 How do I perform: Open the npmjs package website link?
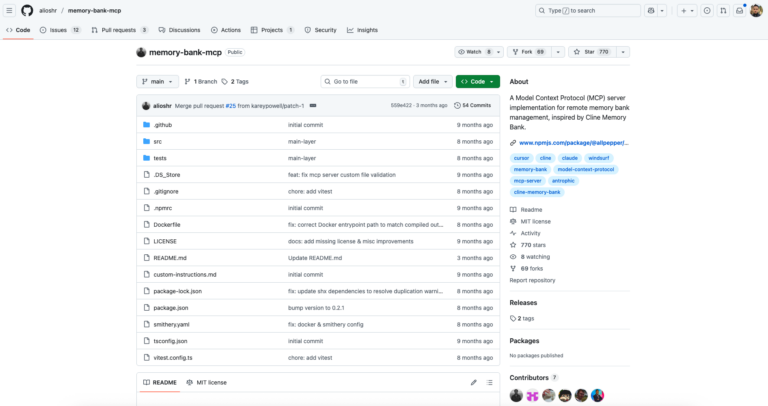(574, 143)
